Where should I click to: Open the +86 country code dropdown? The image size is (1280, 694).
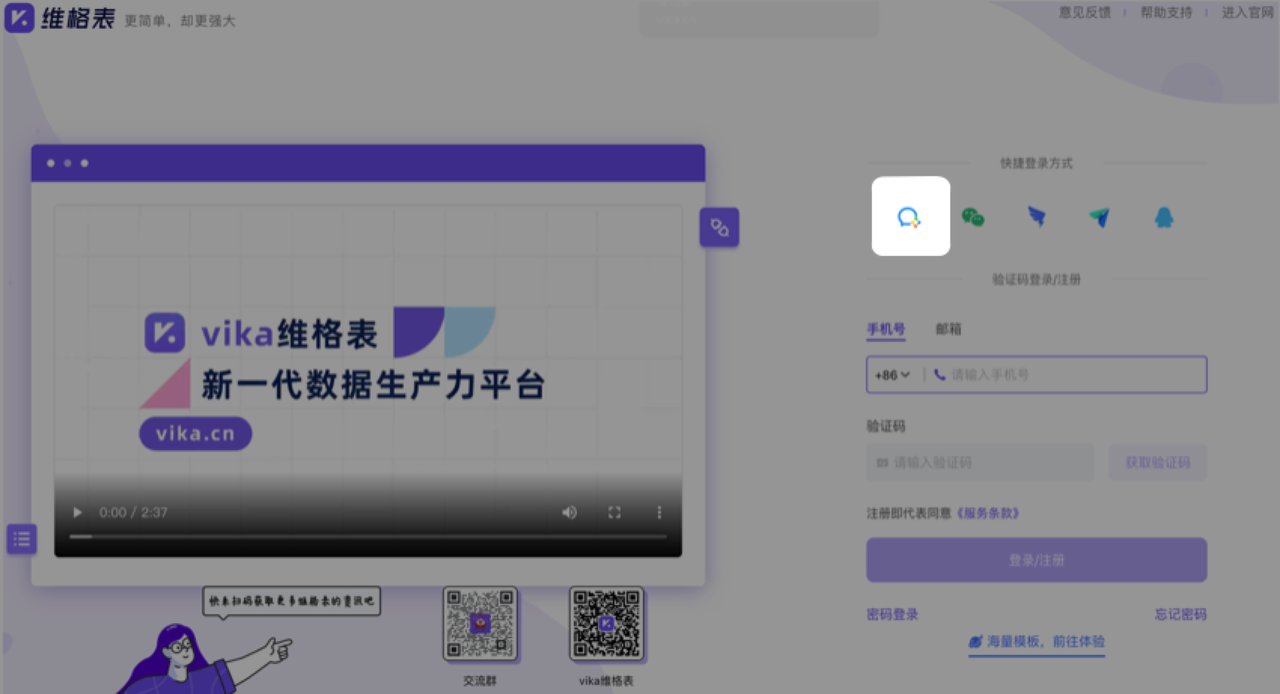[893, 375]
